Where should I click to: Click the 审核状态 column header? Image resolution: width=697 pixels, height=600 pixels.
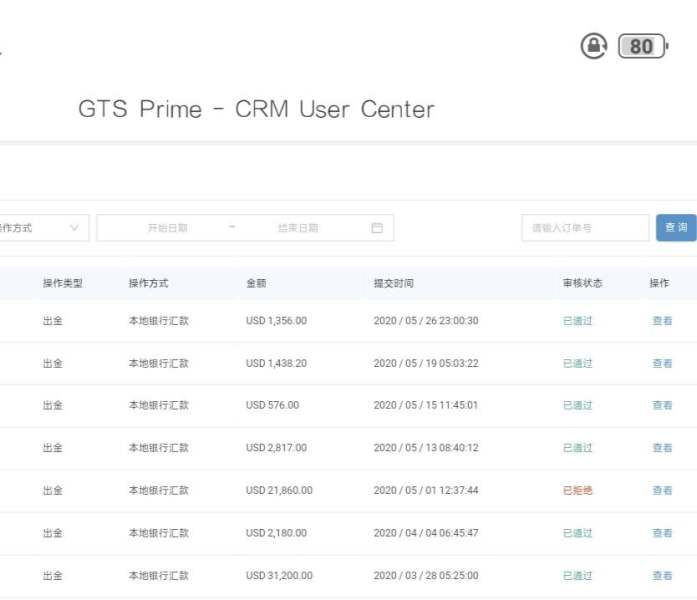pyautogui.click(x=582, y=283)
